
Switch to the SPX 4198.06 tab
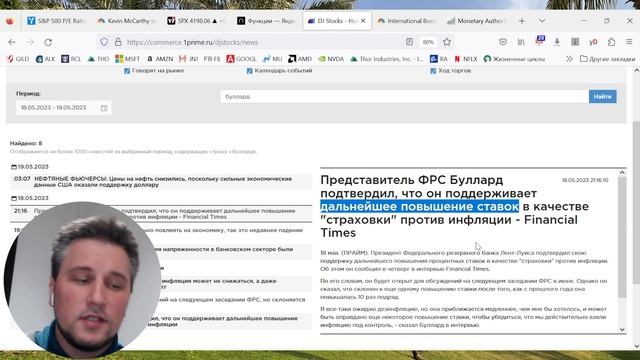(198, 21)
